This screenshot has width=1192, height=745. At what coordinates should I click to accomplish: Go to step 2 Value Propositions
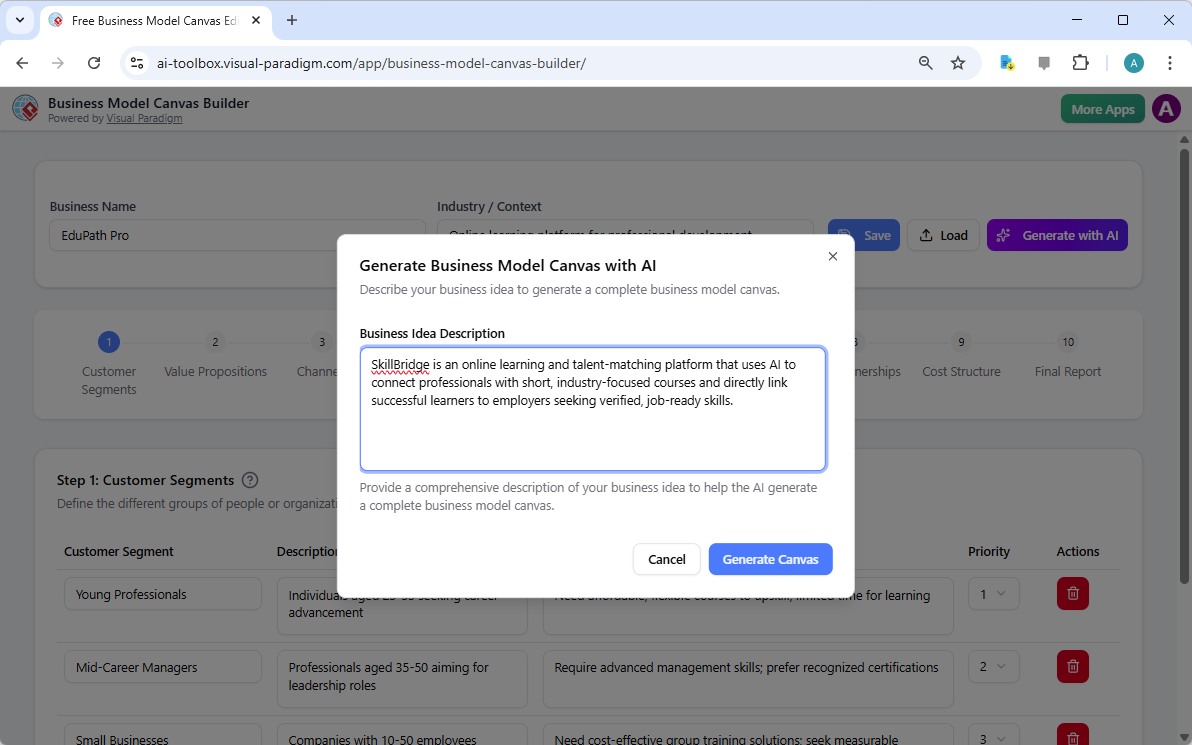tap(215, 343)
